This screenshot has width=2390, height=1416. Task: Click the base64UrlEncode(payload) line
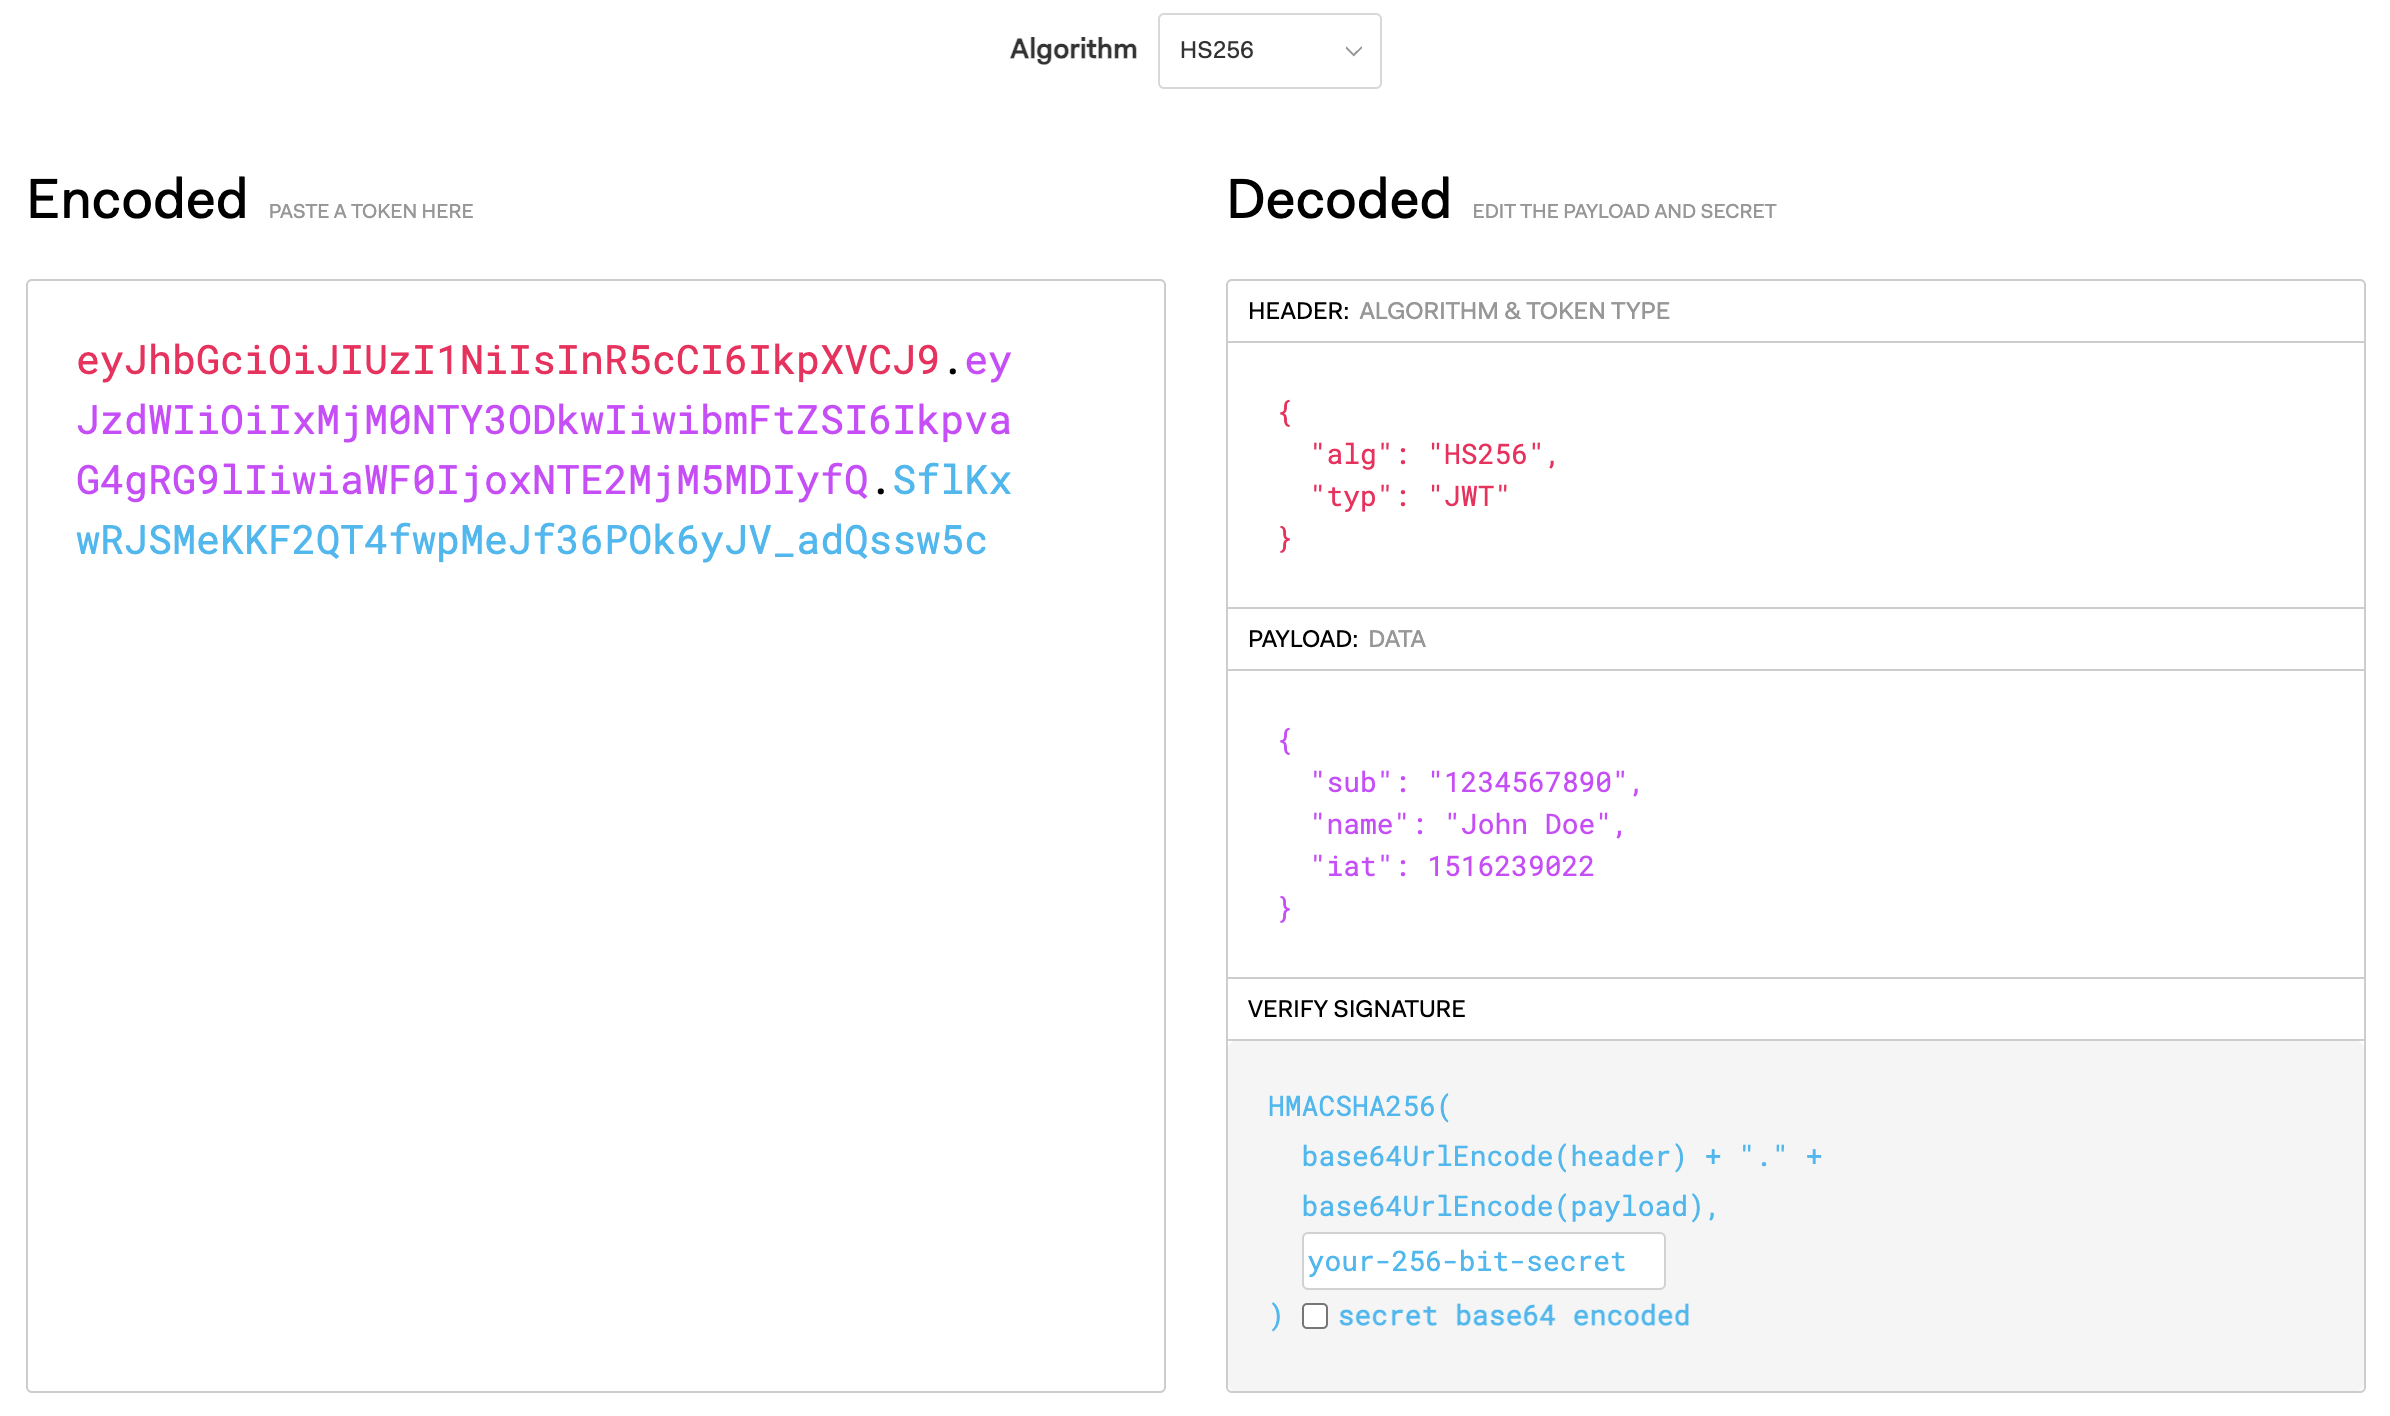pyautogui.click(x=1510, y=1207)
